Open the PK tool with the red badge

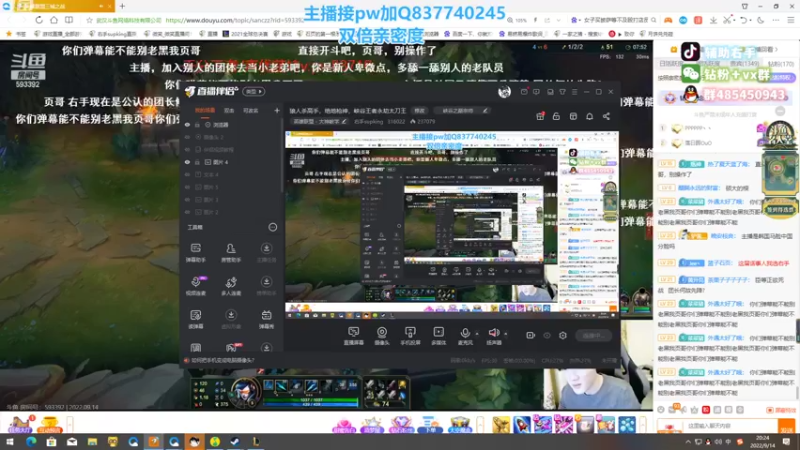(231, 348)
